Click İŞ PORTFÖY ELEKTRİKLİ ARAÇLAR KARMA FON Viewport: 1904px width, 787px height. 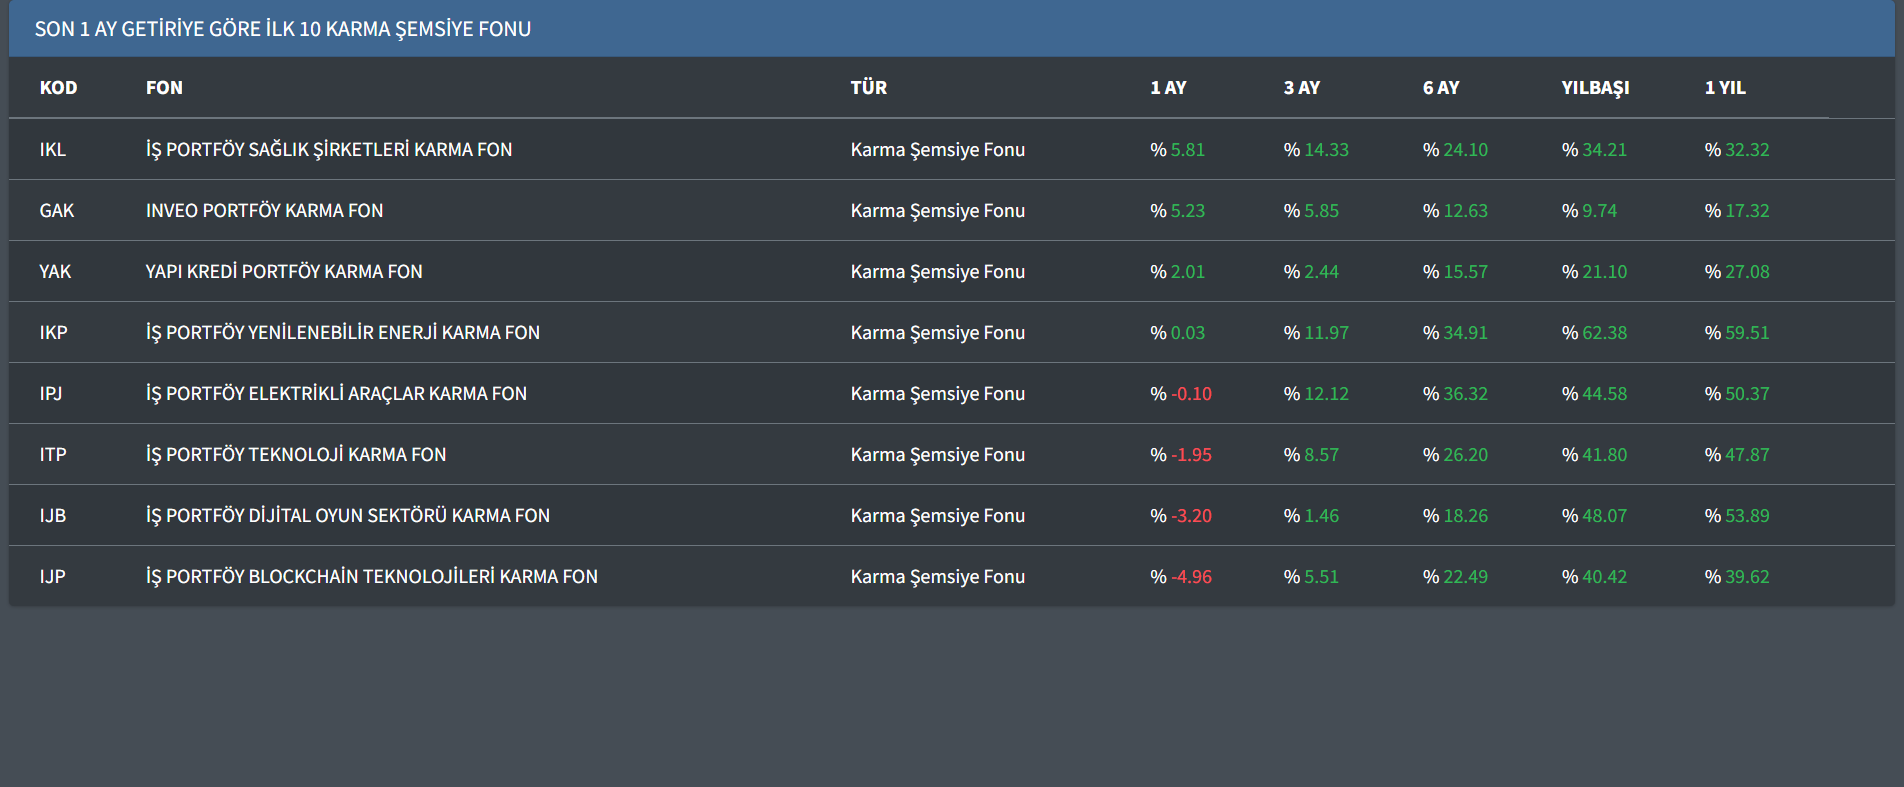pos(336,394)
